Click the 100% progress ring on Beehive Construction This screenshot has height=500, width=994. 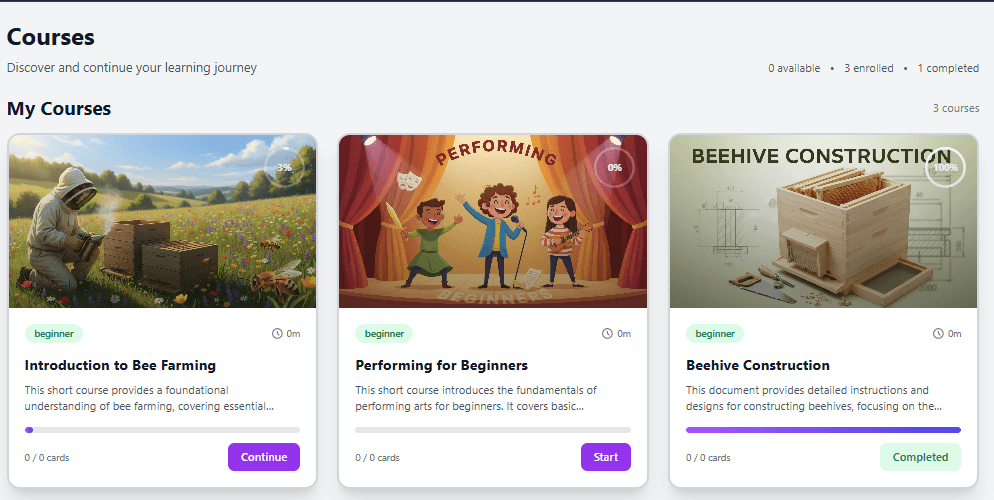tap(946, 167)
